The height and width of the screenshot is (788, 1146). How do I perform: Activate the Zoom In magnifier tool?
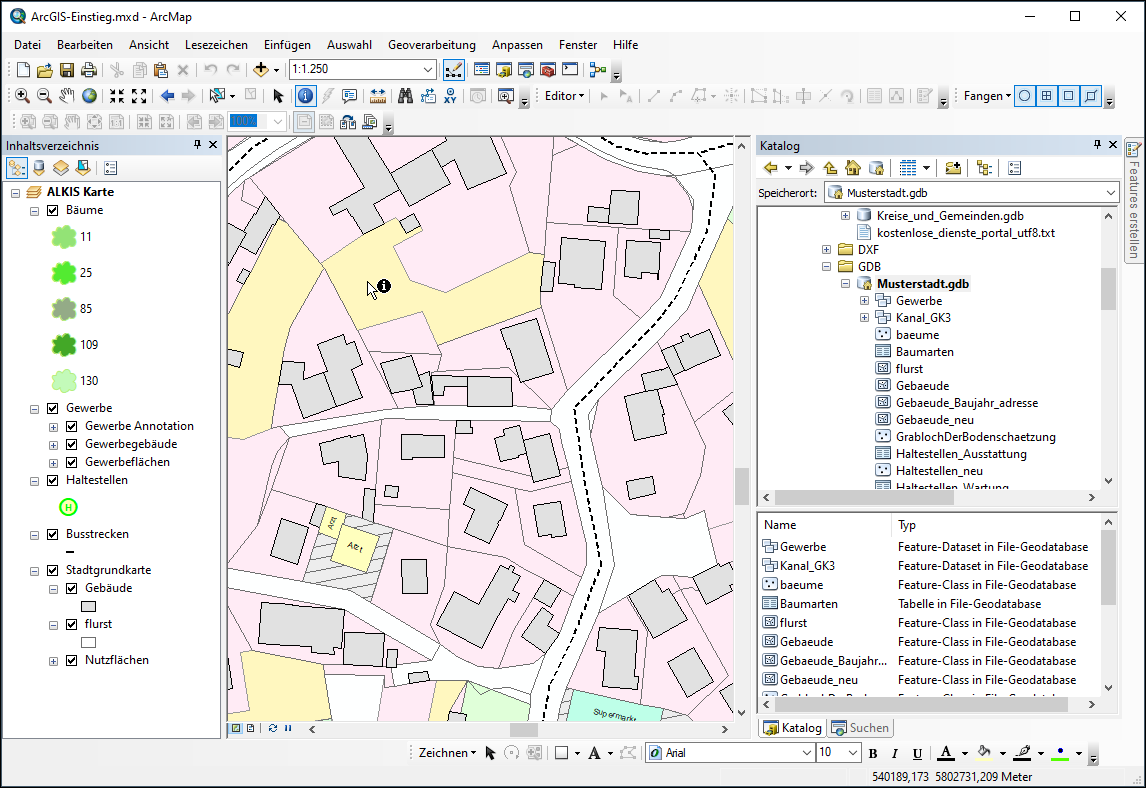coord(22,96)
